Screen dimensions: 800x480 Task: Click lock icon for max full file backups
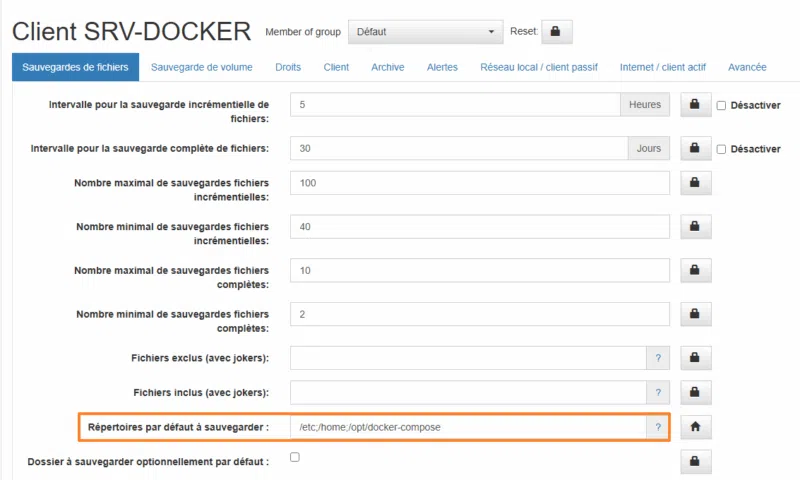tap(695, 271)
